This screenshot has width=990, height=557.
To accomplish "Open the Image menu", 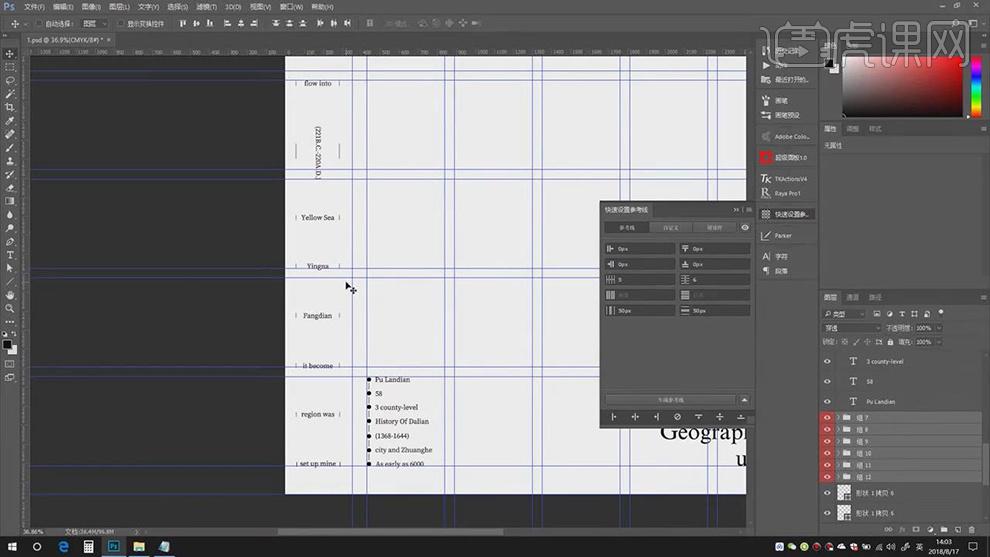I will [91, 7].
